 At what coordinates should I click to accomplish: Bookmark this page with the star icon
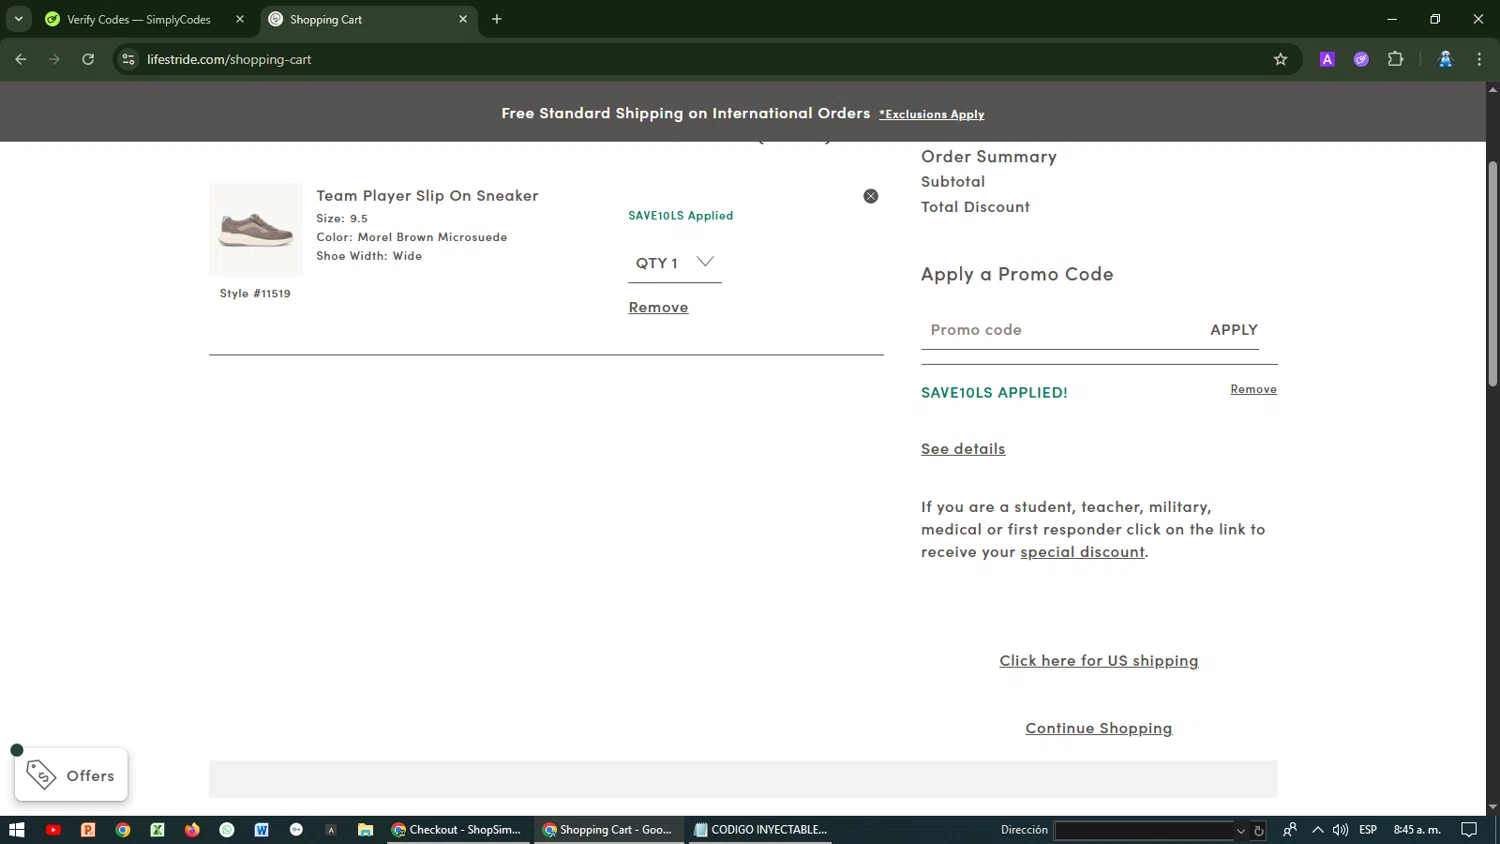tap(1280, 59)
